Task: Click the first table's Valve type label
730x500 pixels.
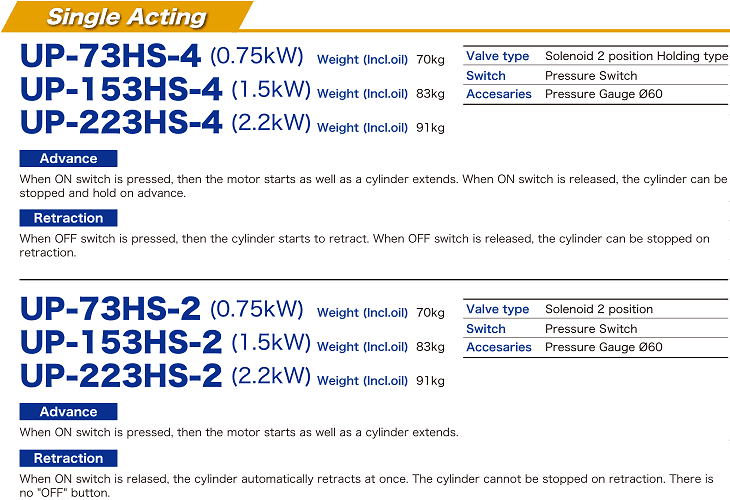Action: pos(497,57)
